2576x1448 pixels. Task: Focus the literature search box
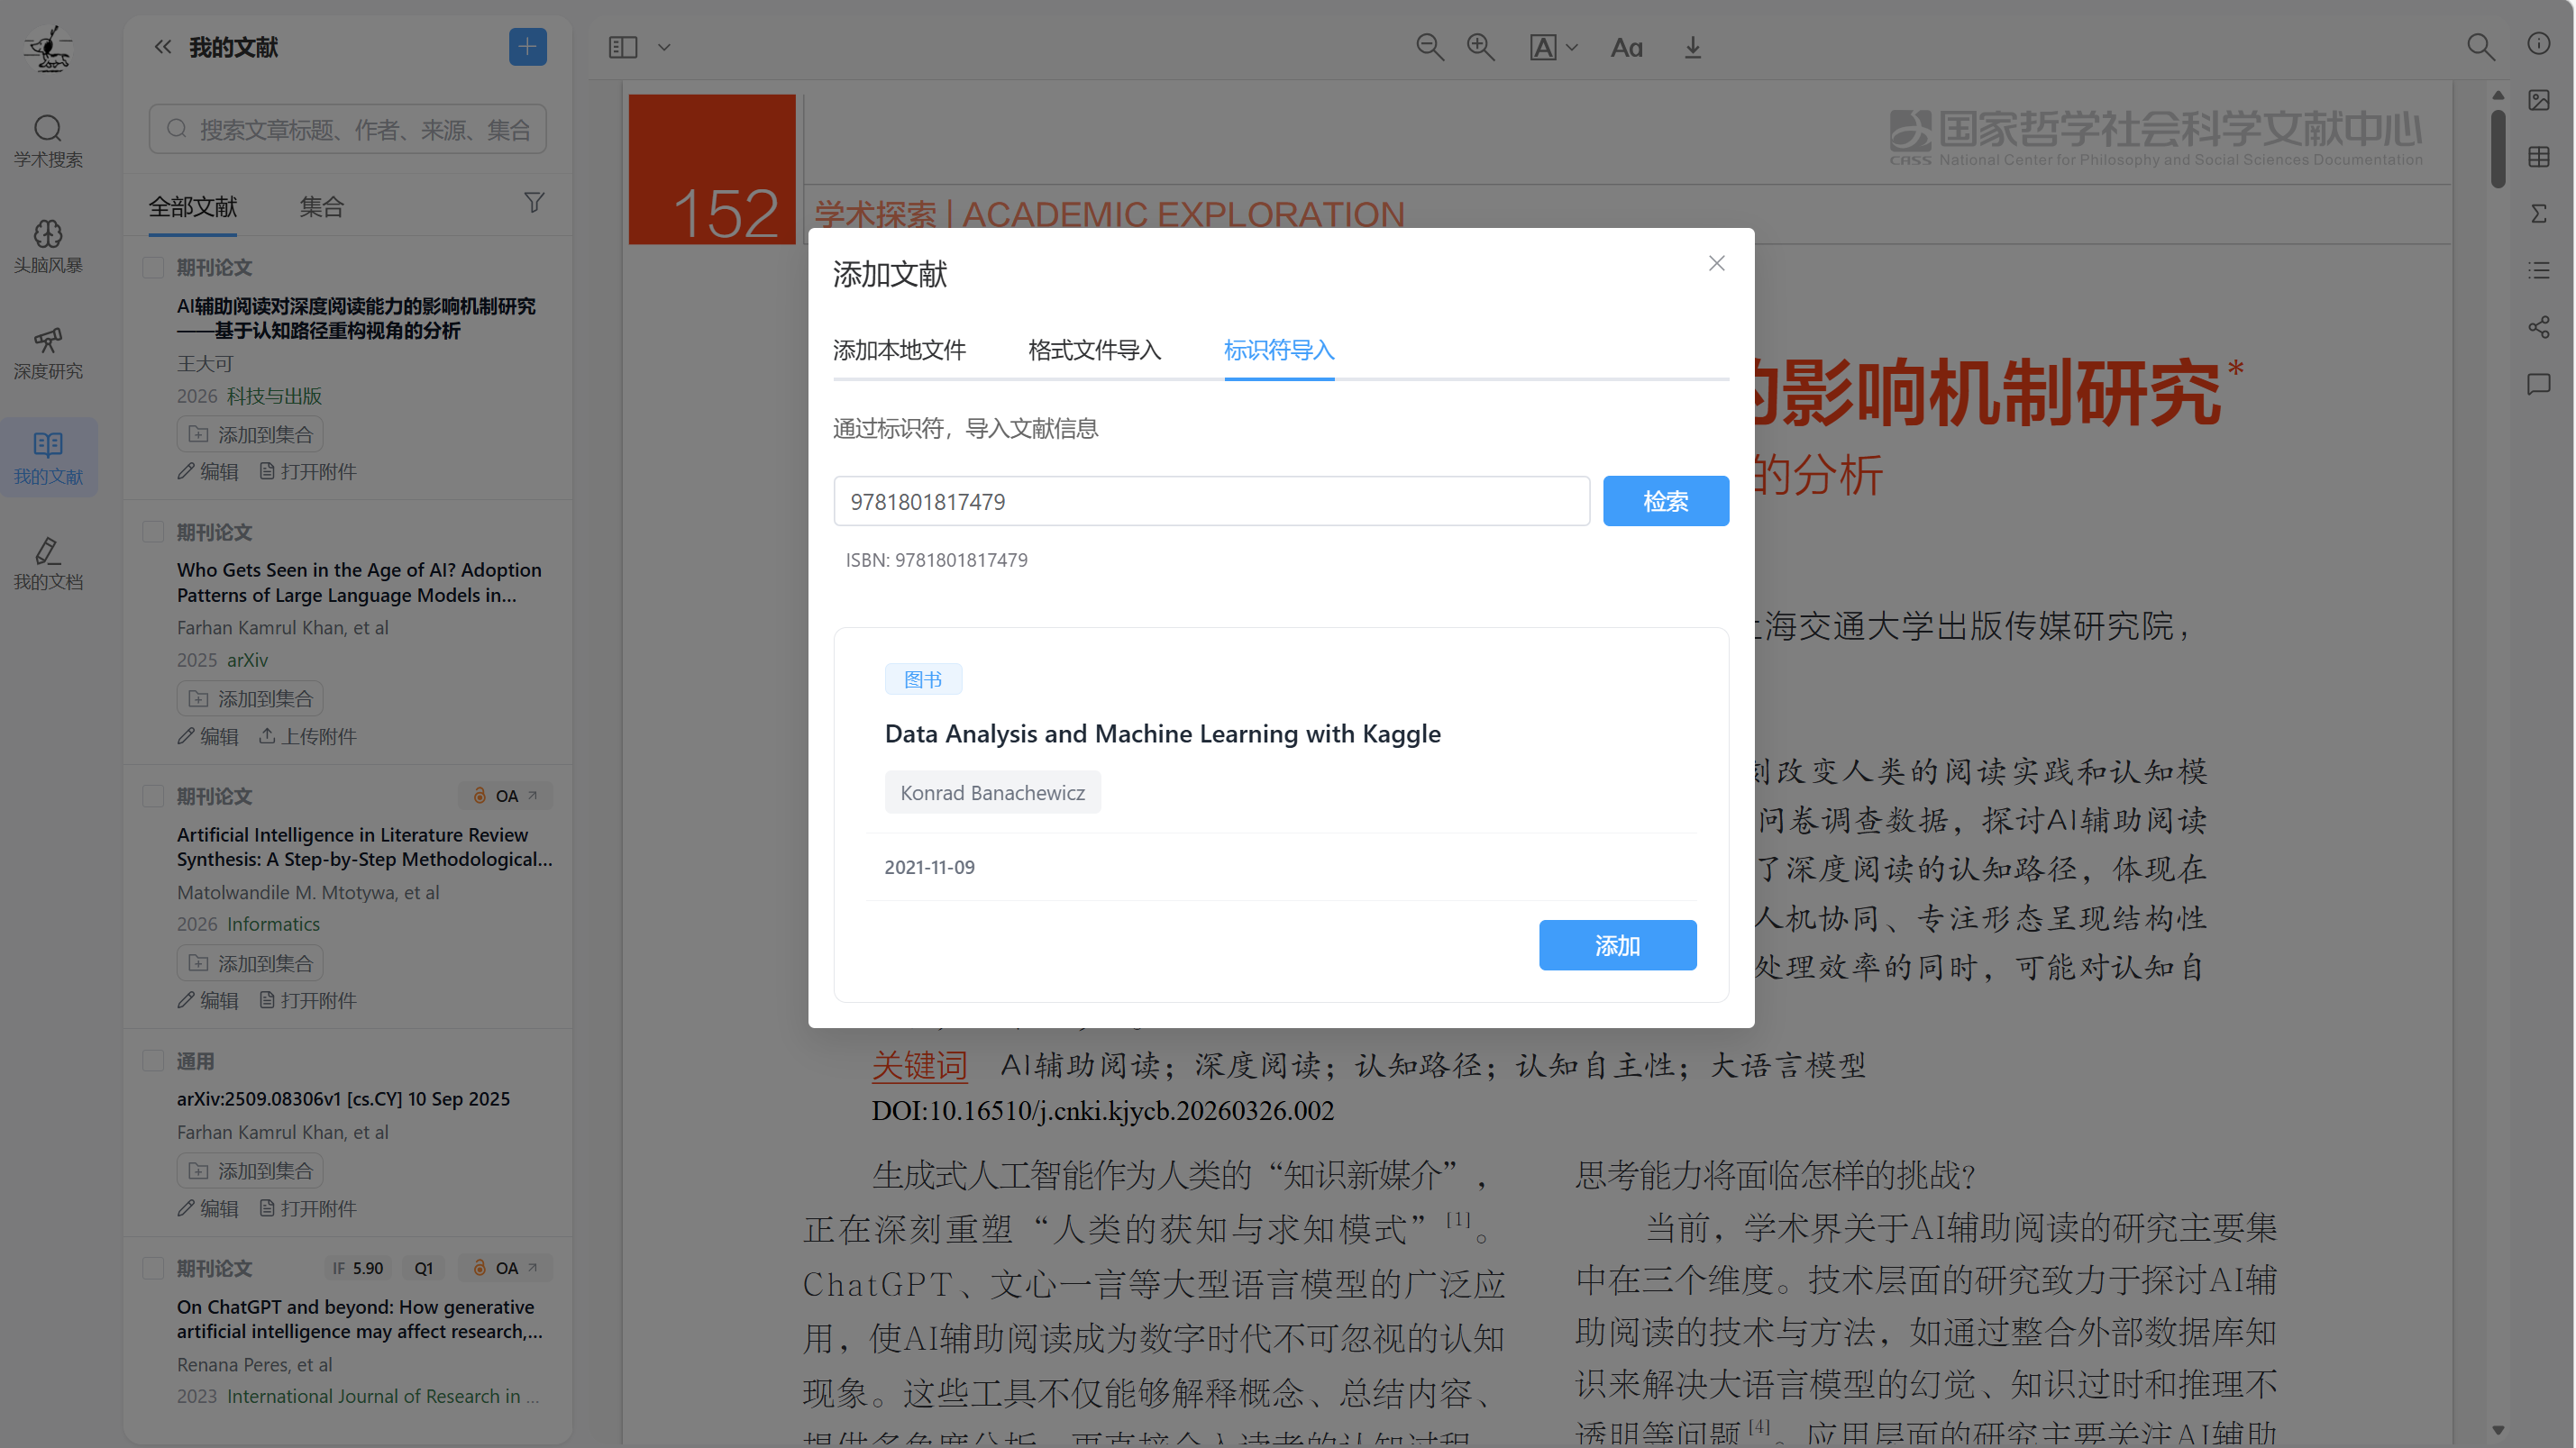coord(348,129)
